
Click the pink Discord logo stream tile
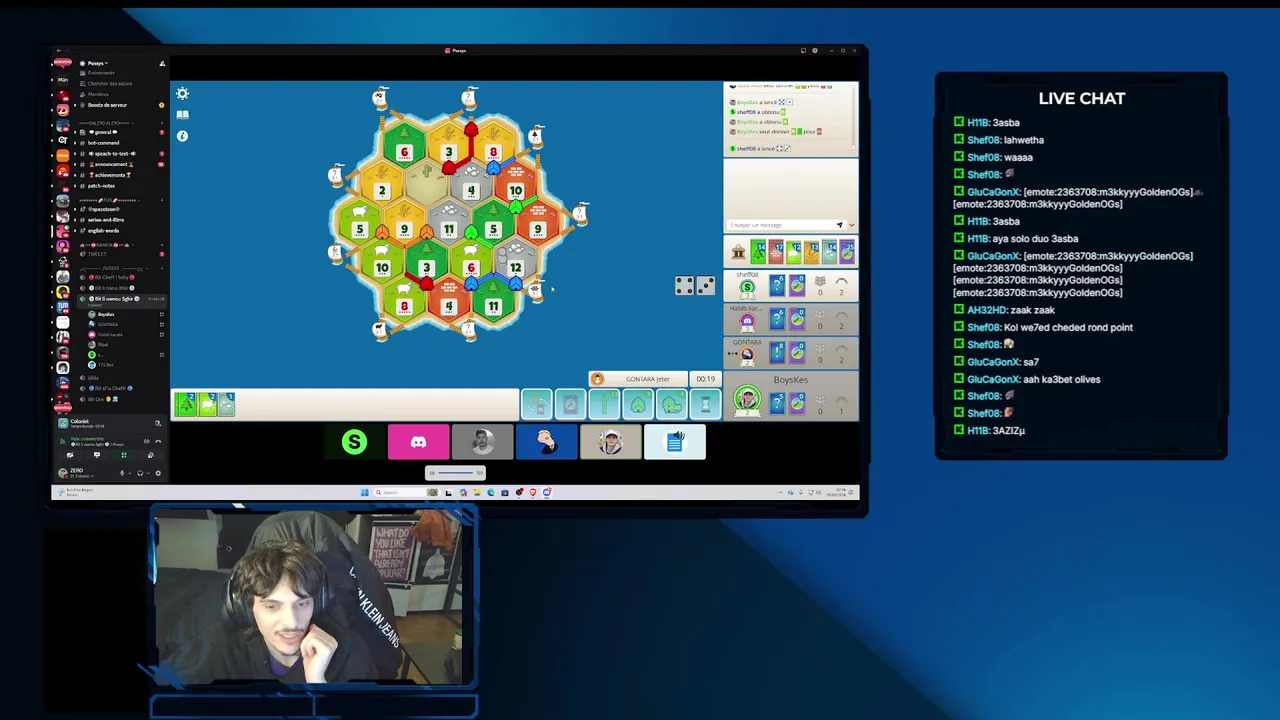point(418,442)
